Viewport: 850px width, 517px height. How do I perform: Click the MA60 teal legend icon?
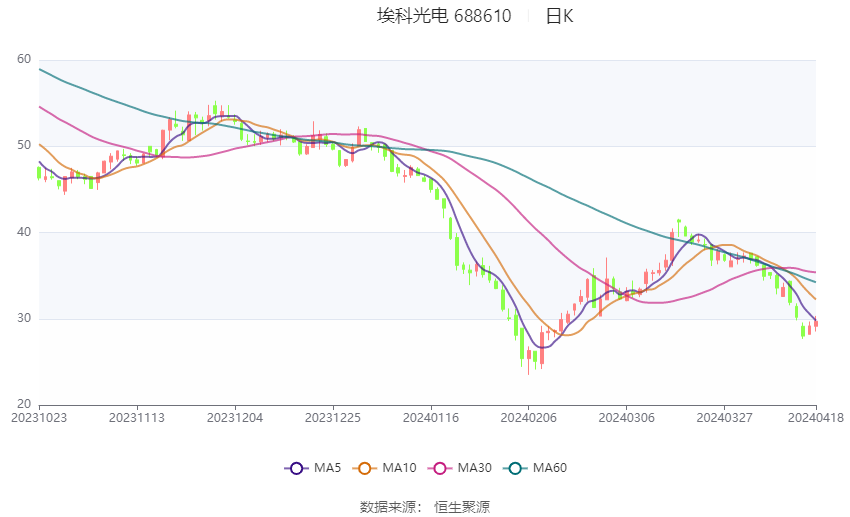pyautogui.click(x=515, y=468)
